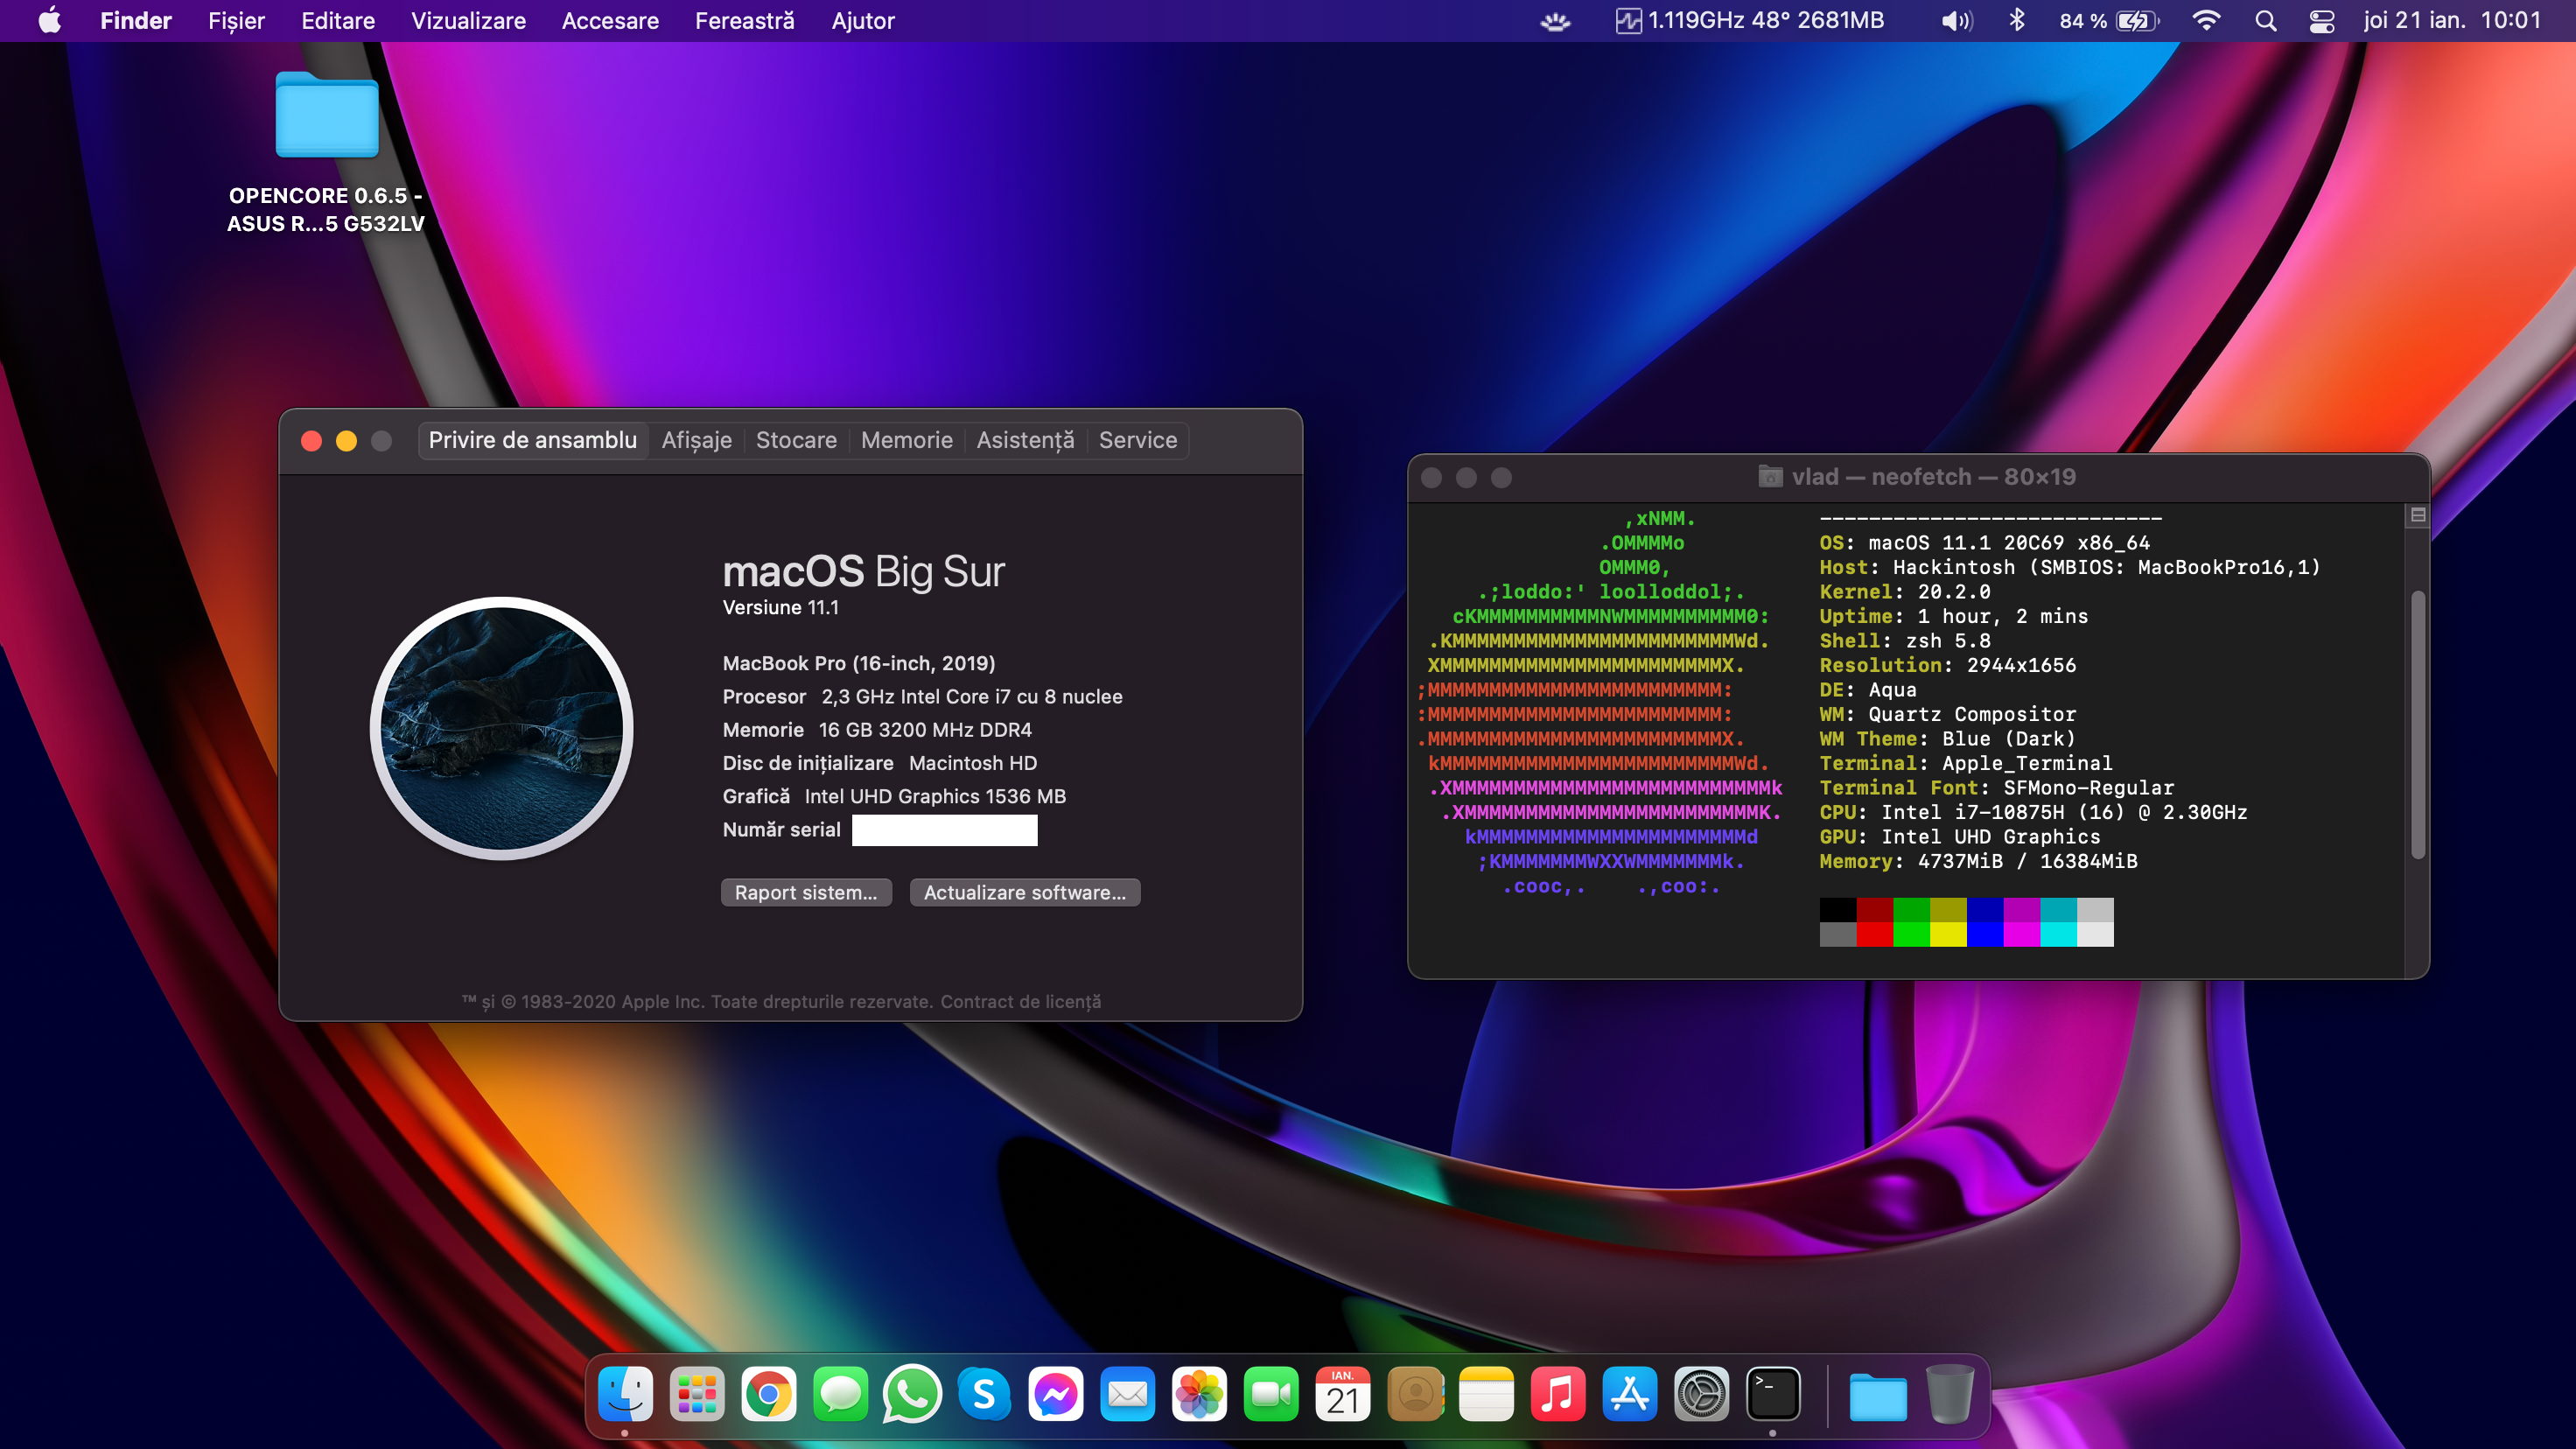
Task: Launch Google Chrome from the Dock
Action: tap(769, 1393)
